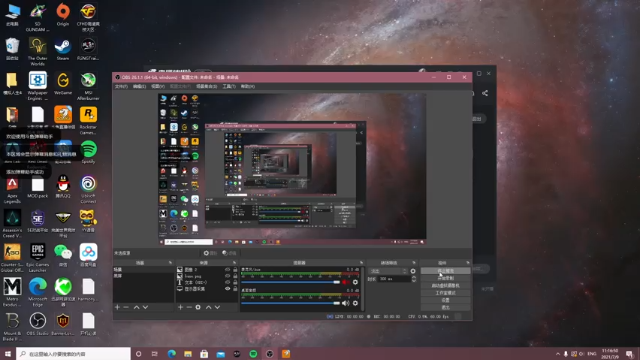The image size is (640, 360).
Task: Mute the desktop audio speaker icon
Action: 346,303
